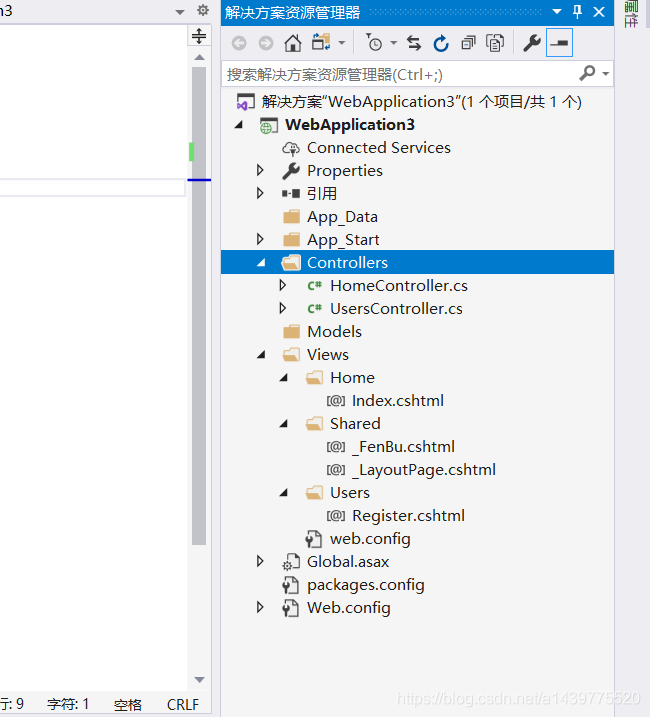Click the editor scrollbar down arrow
650x717 pixels.
pyautogui.click(x=199, y=680)
